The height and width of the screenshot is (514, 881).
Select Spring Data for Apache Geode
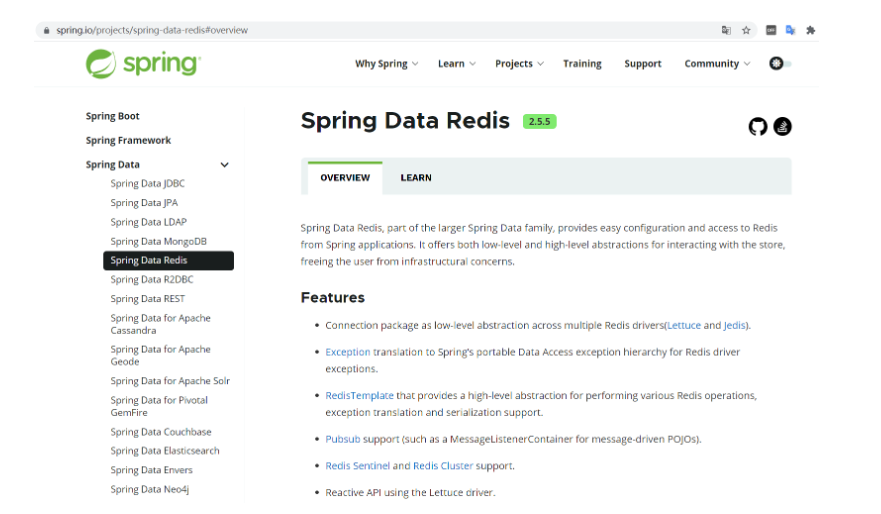coord(161,355)
